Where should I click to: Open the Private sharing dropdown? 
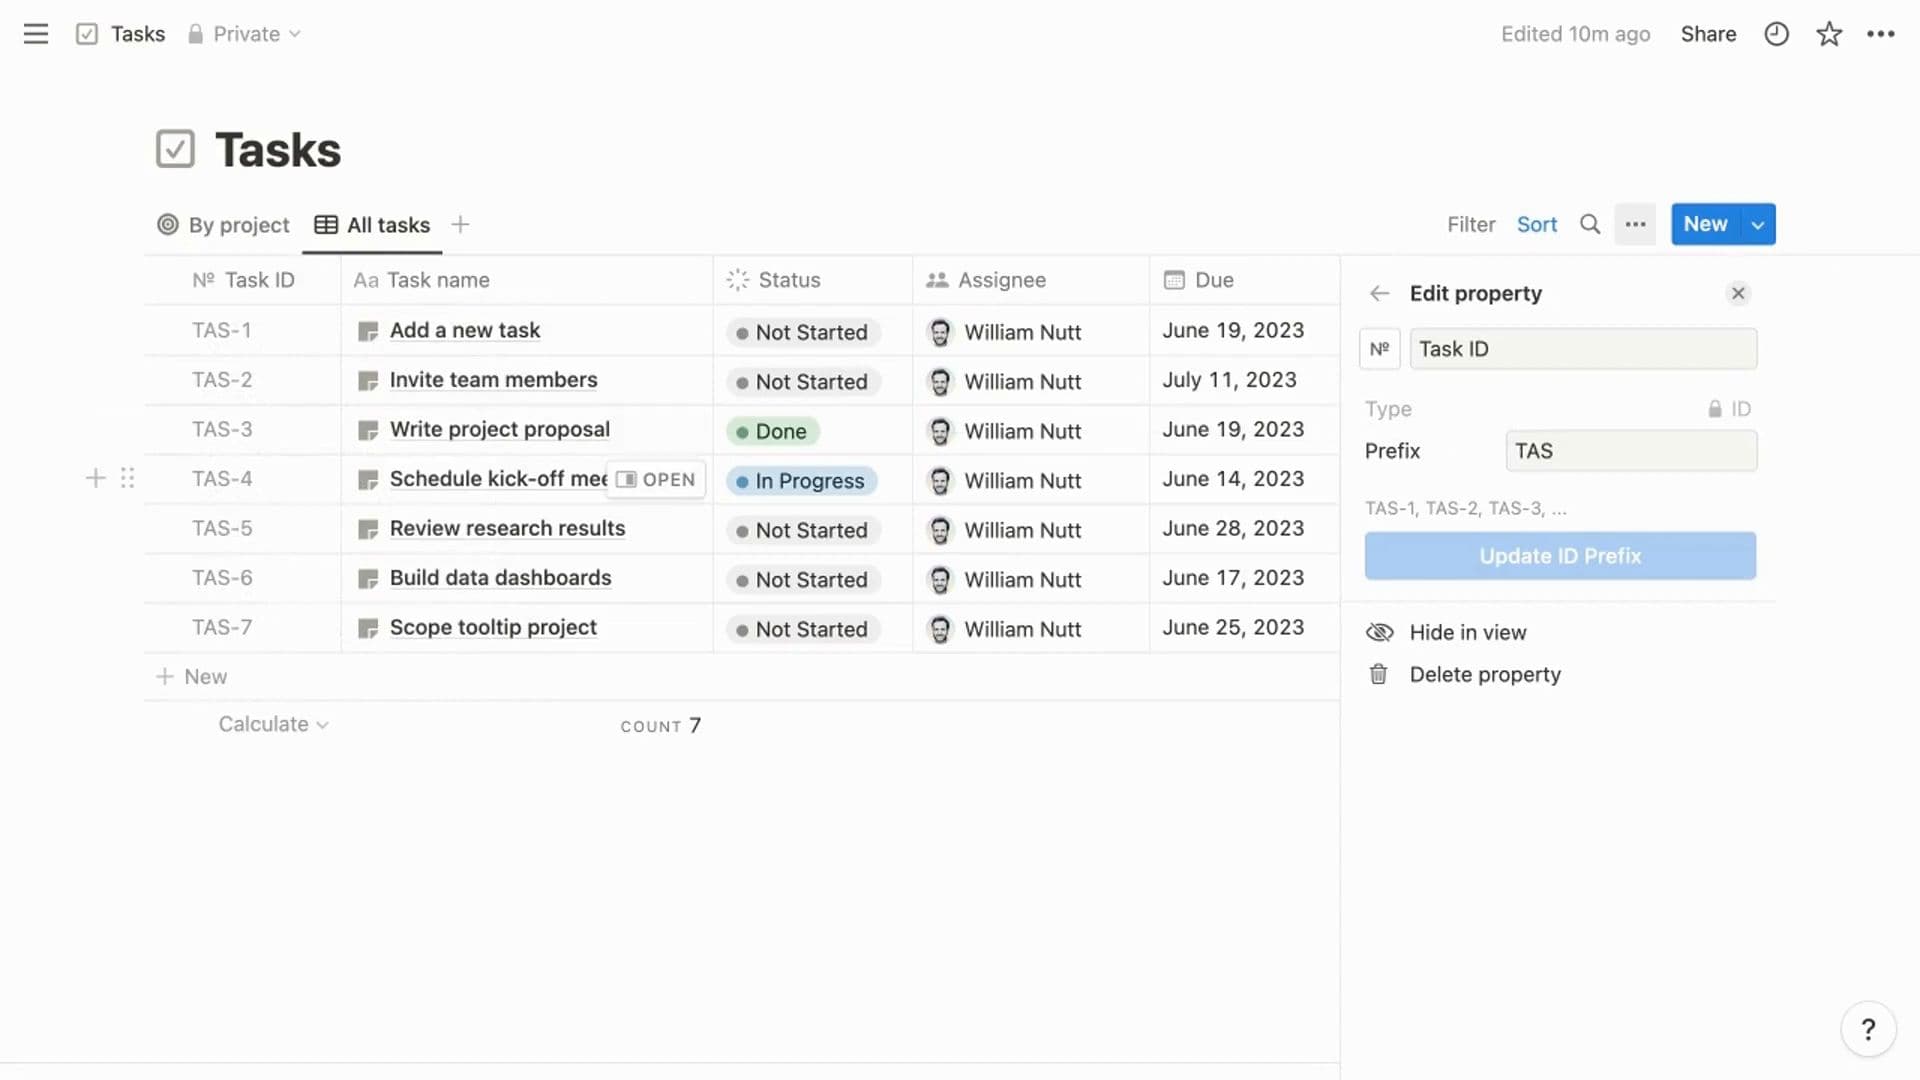tap(245, 34)
